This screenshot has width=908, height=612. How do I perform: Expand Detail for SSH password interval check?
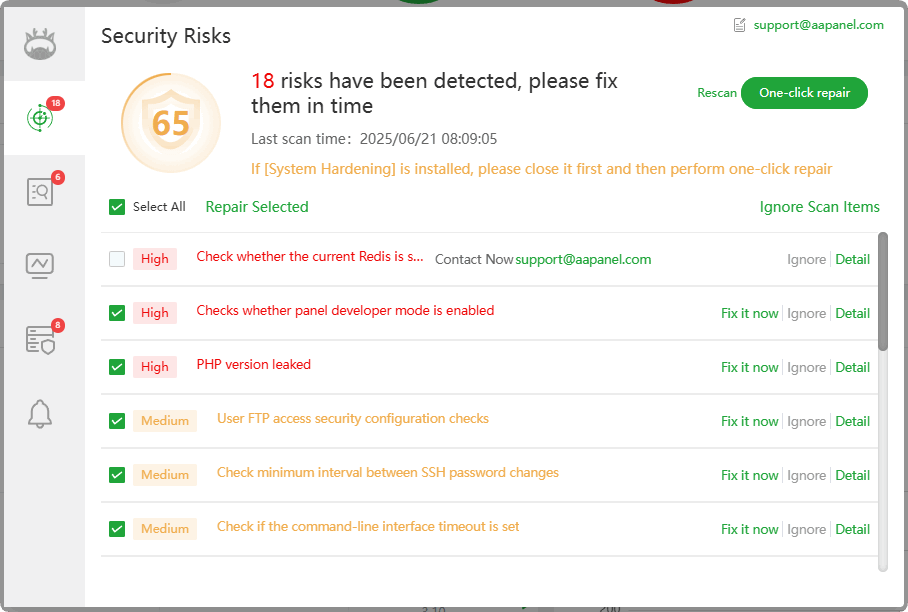pos(852,475)
